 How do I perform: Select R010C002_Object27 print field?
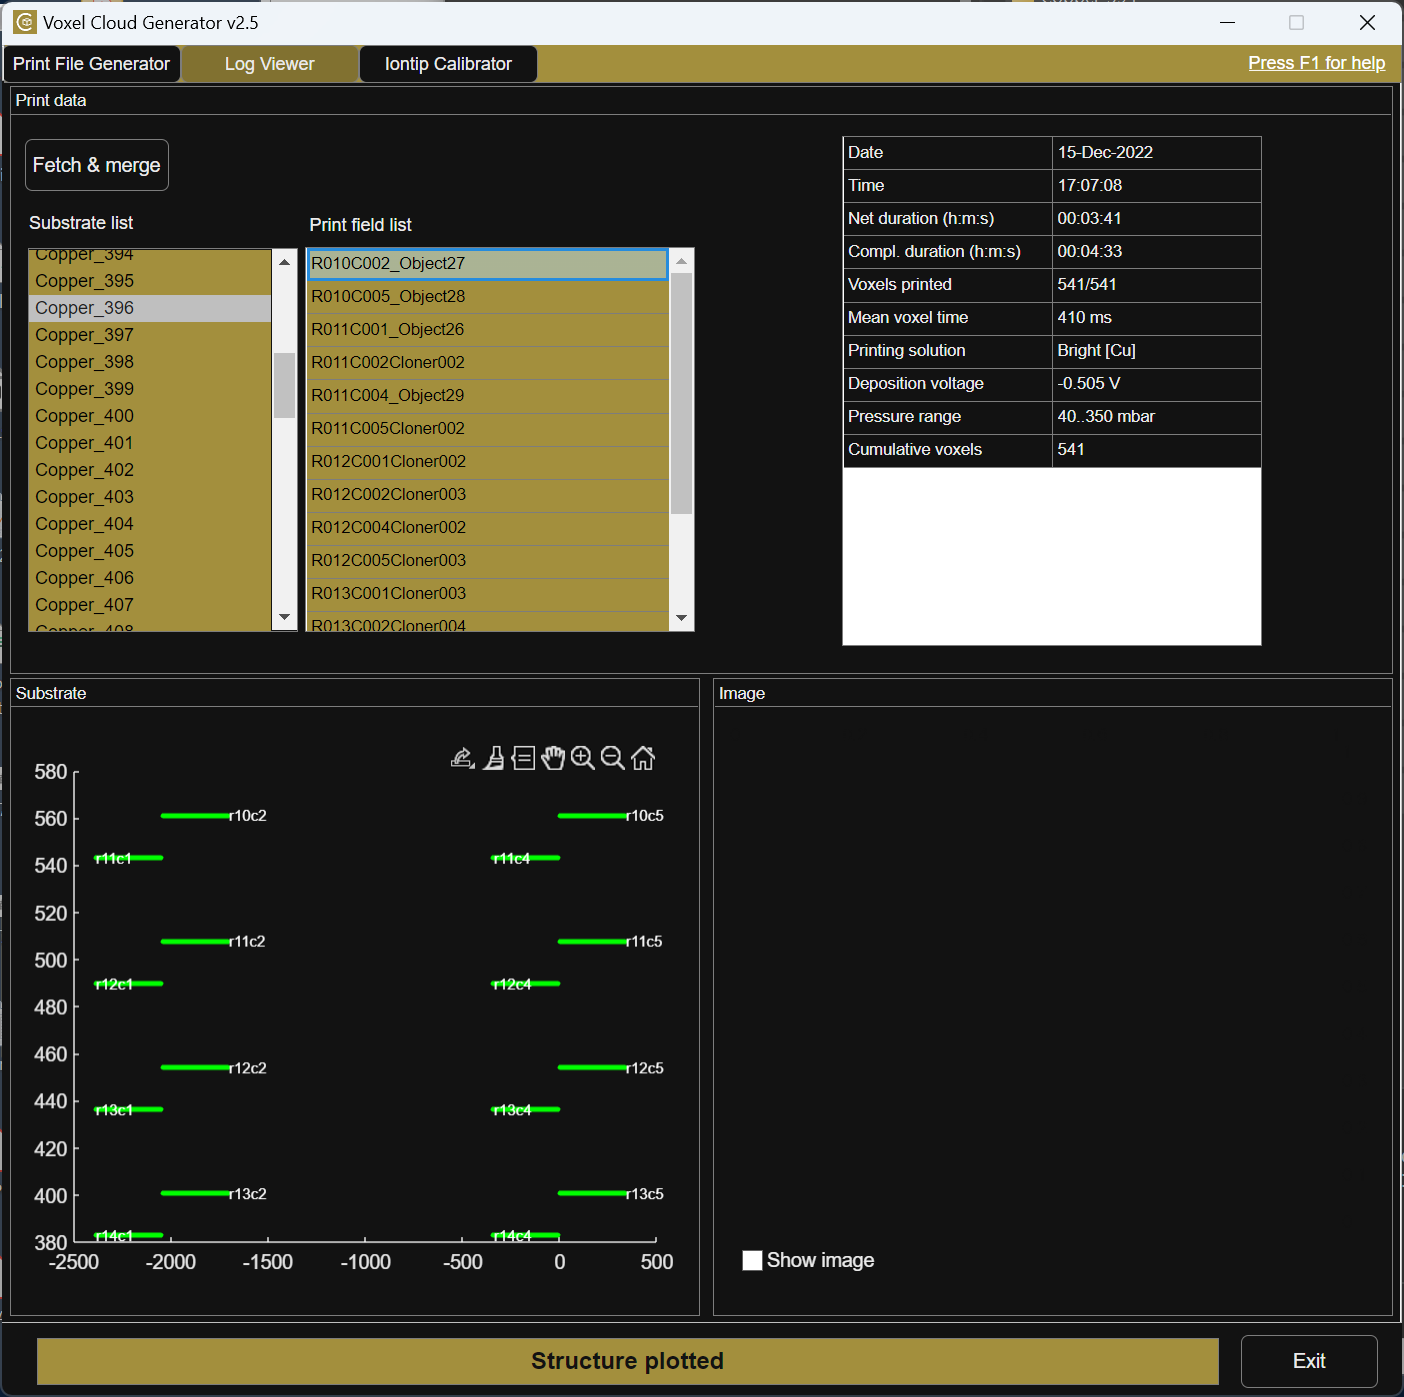click(487, 264)
